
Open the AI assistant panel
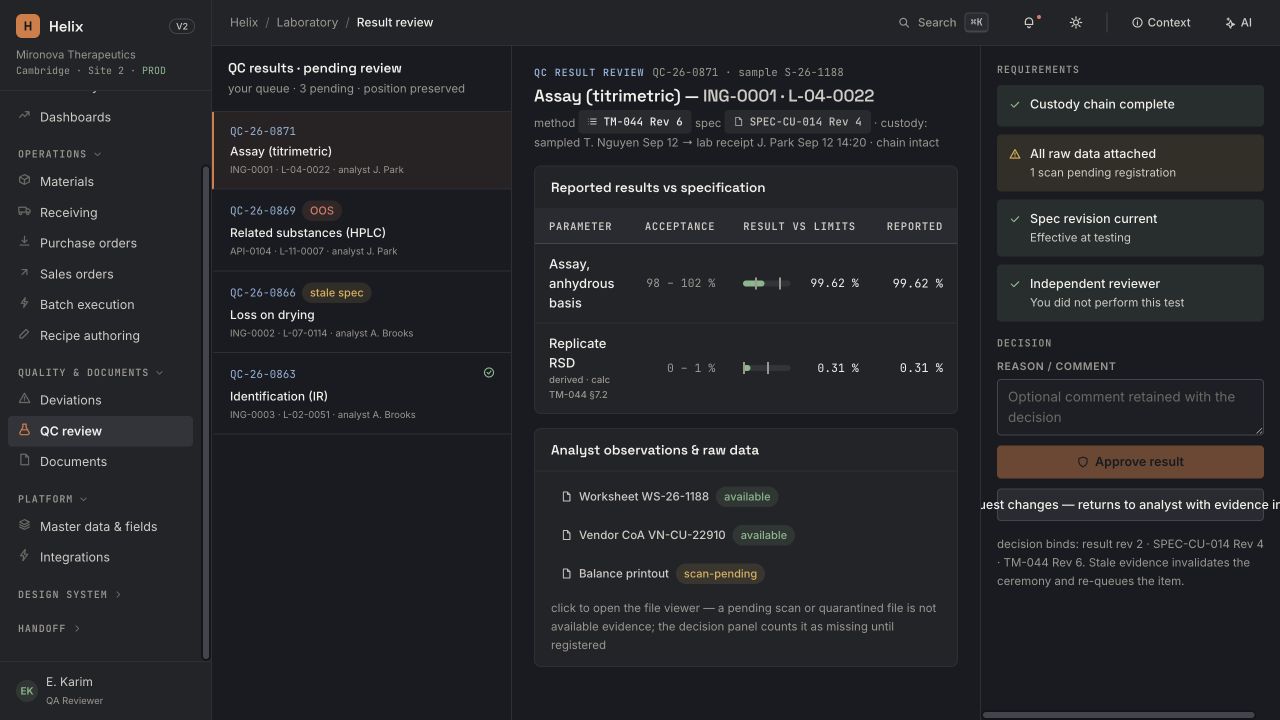coord(1238,22)
